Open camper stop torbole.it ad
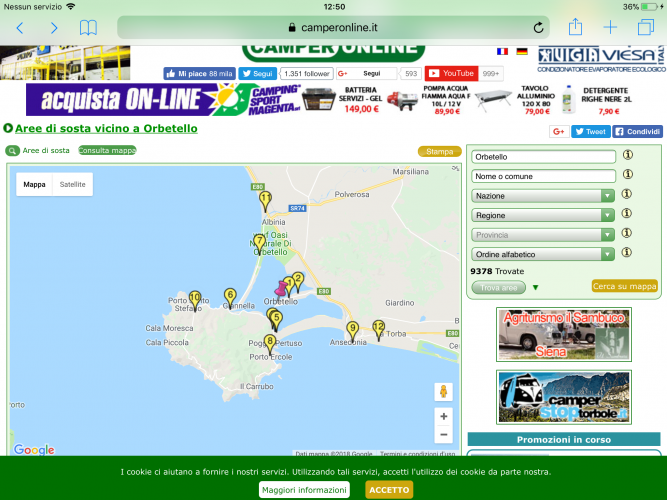 pos(564,397)
